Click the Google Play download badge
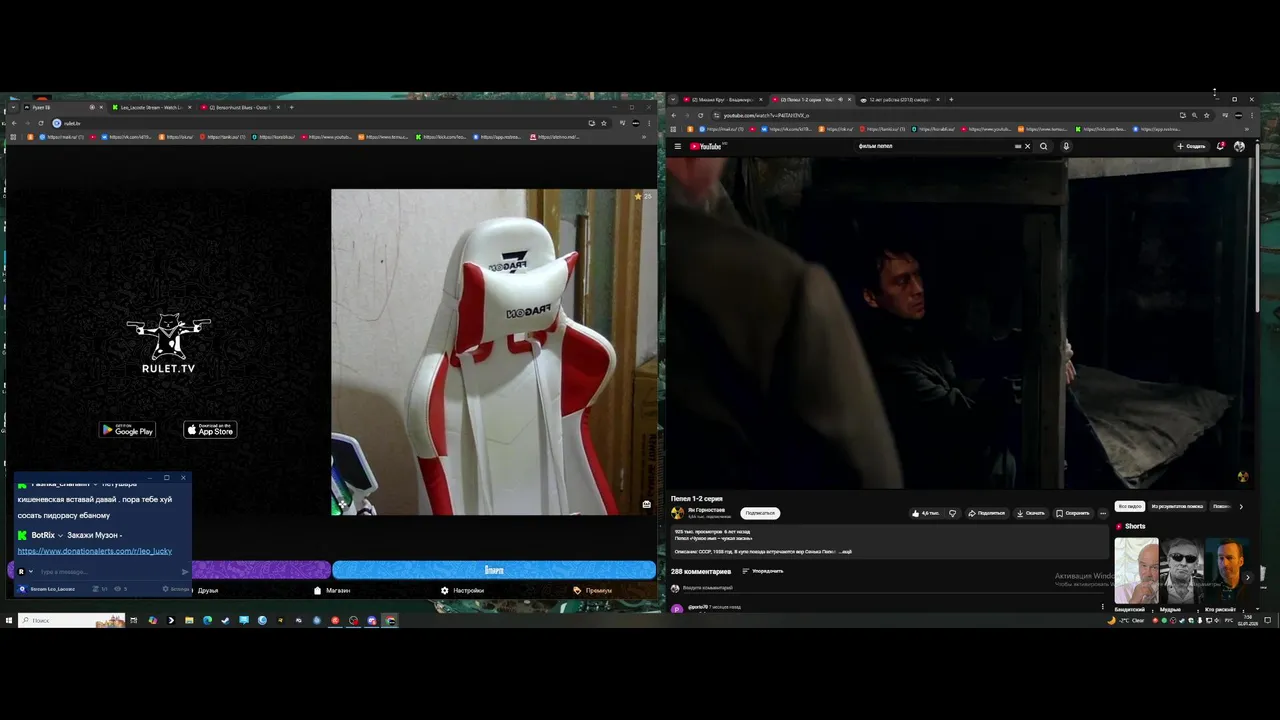This screenshot has width=1280, height=720. (x=128, y=430)
